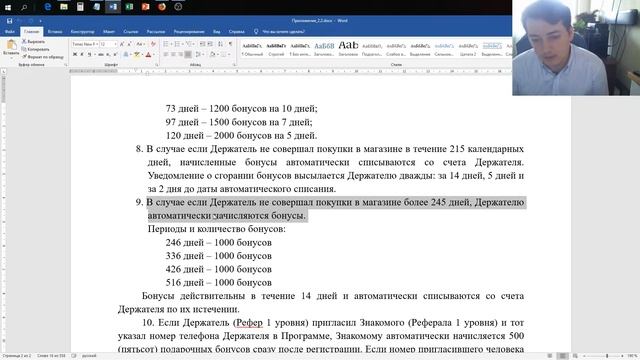Switch to the Review (Рецензирование) tab
Screen dimensions: 640x360
[189, 31]
